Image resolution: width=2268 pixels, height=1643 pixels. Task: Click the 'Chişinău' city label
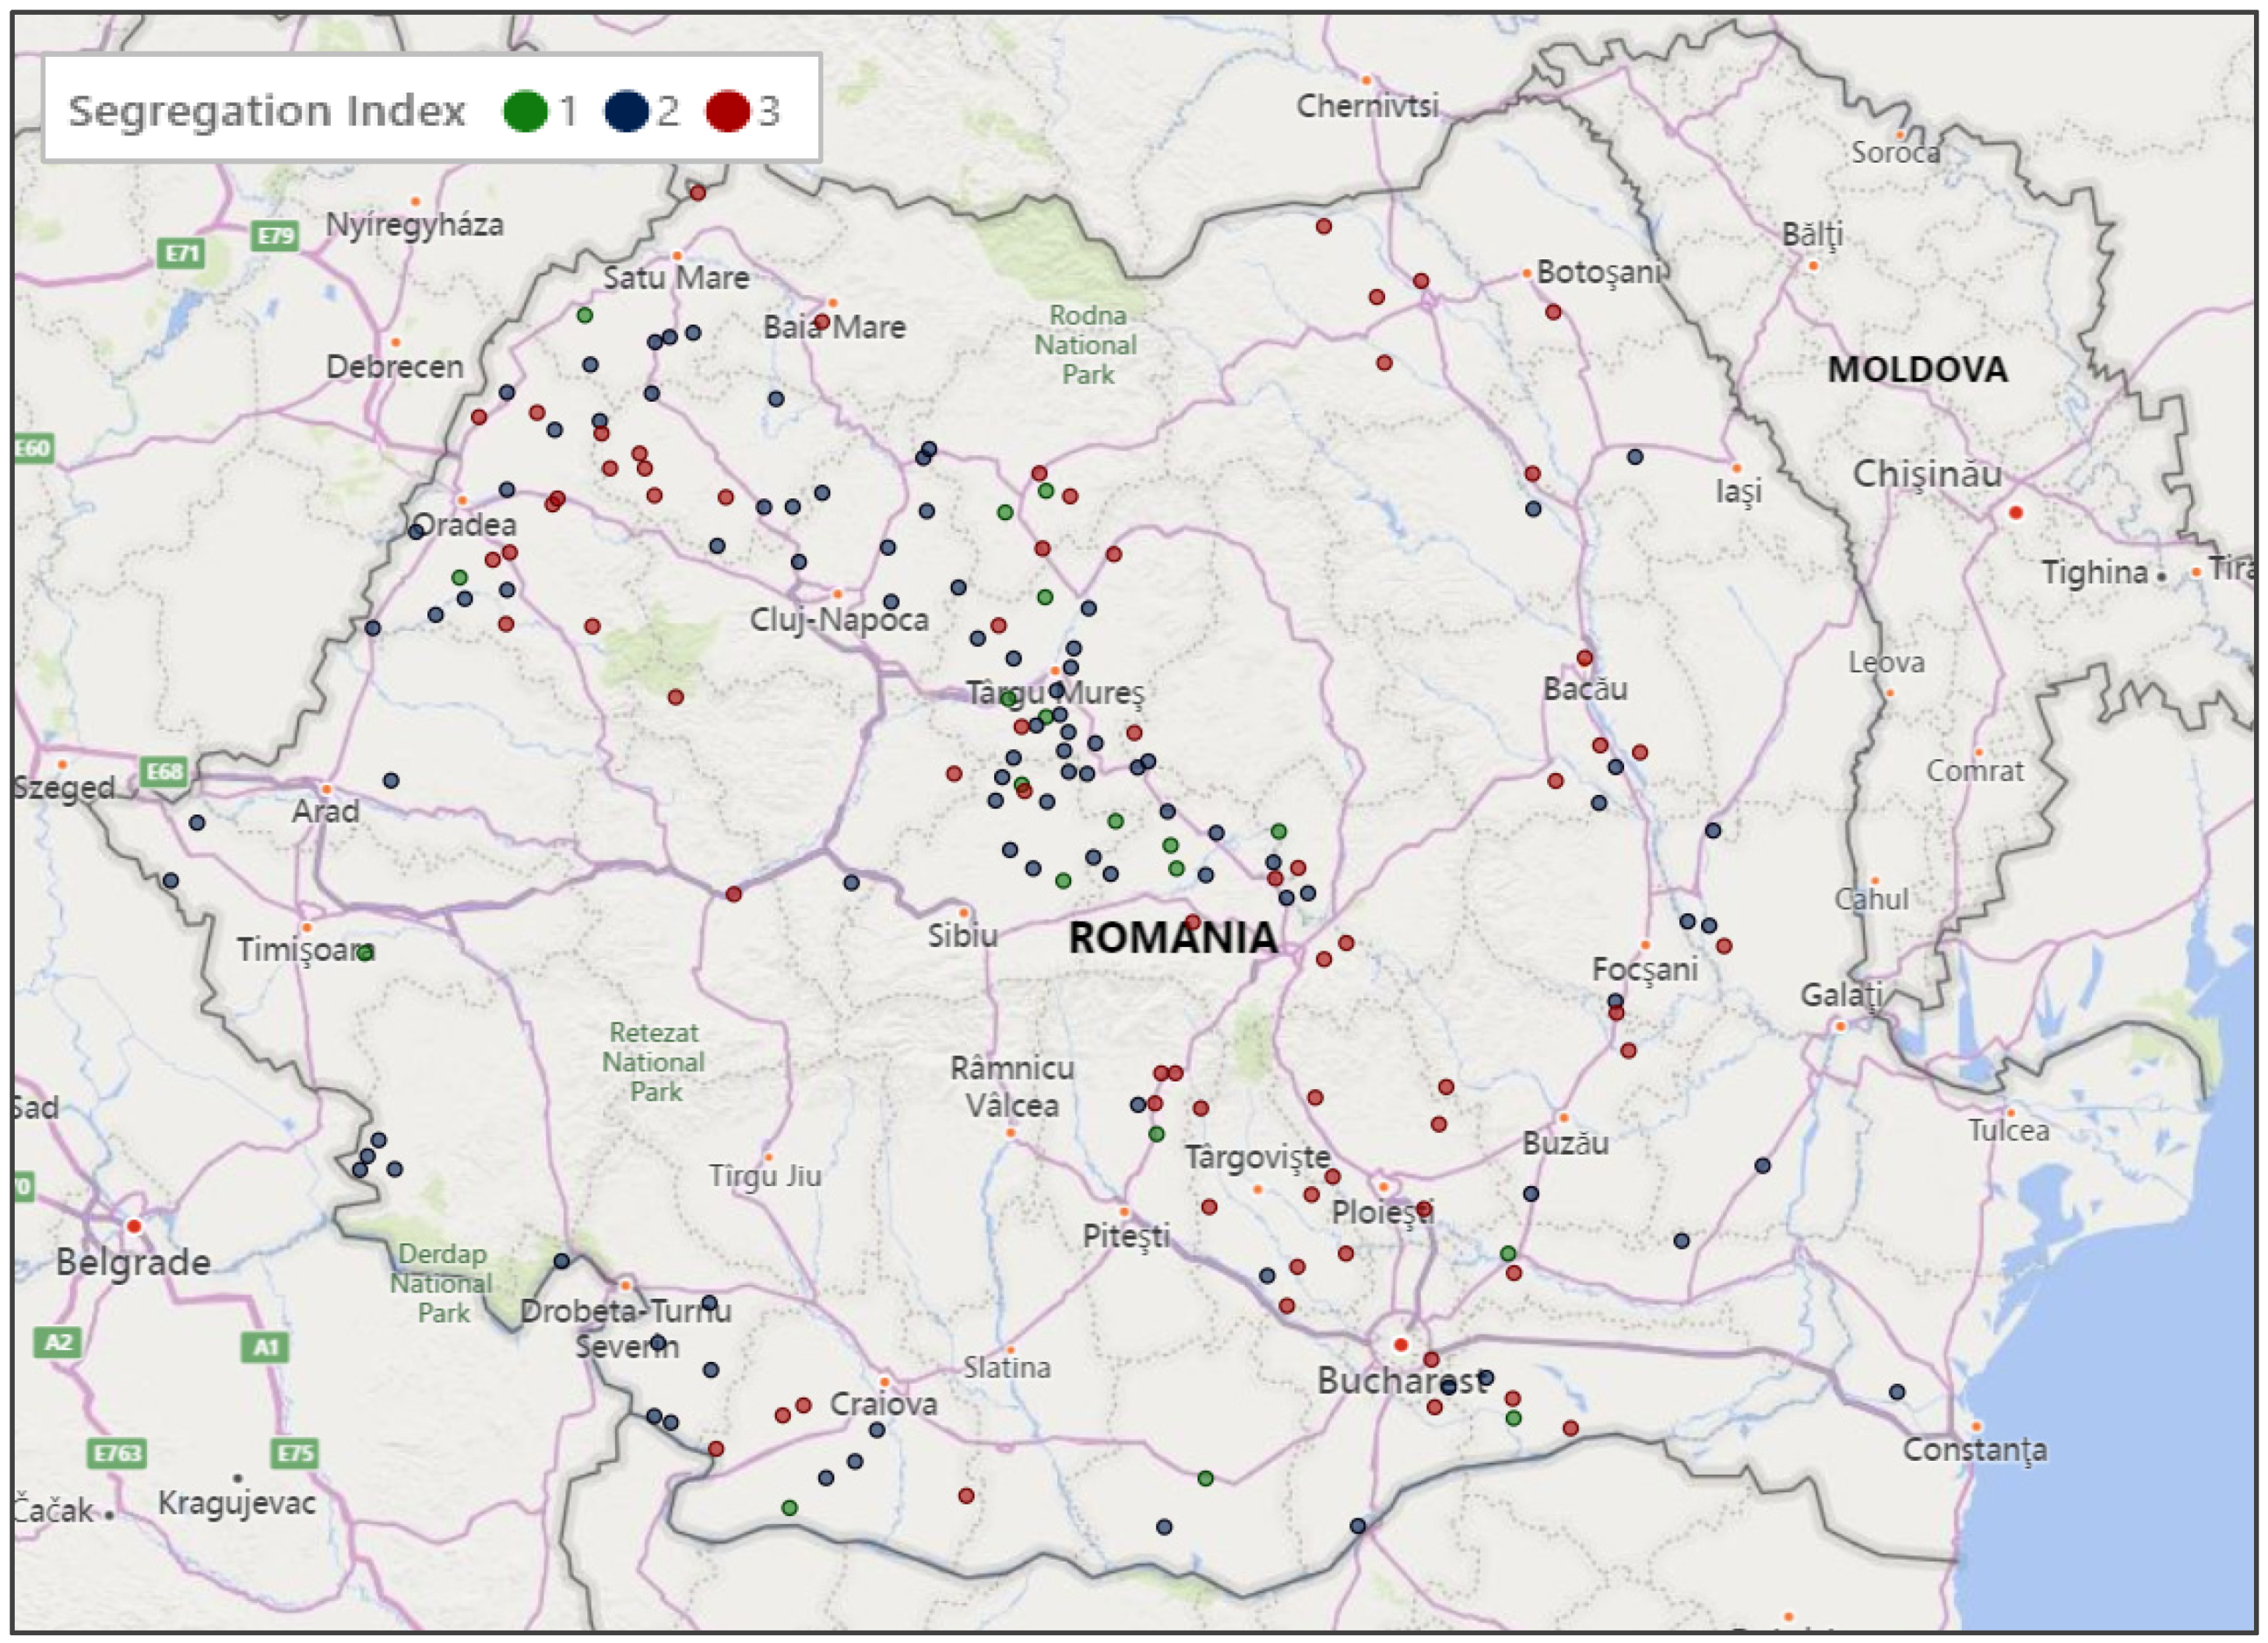point(1927,473)
